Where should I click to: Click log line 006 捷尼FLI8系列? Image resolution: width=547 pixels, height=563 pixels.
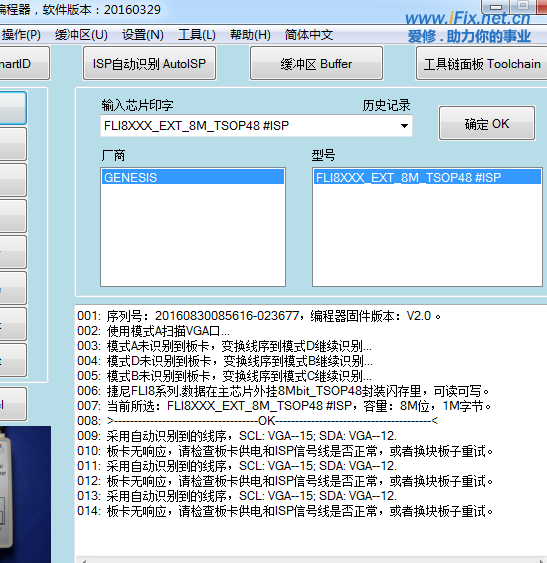pos(283,391)
